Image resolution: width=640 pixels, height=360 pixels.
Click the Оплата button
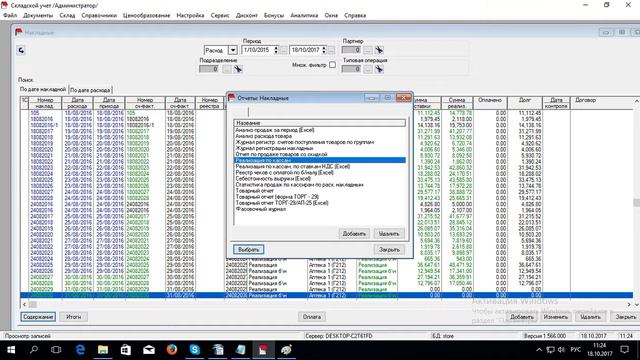(x=312, y=317)
